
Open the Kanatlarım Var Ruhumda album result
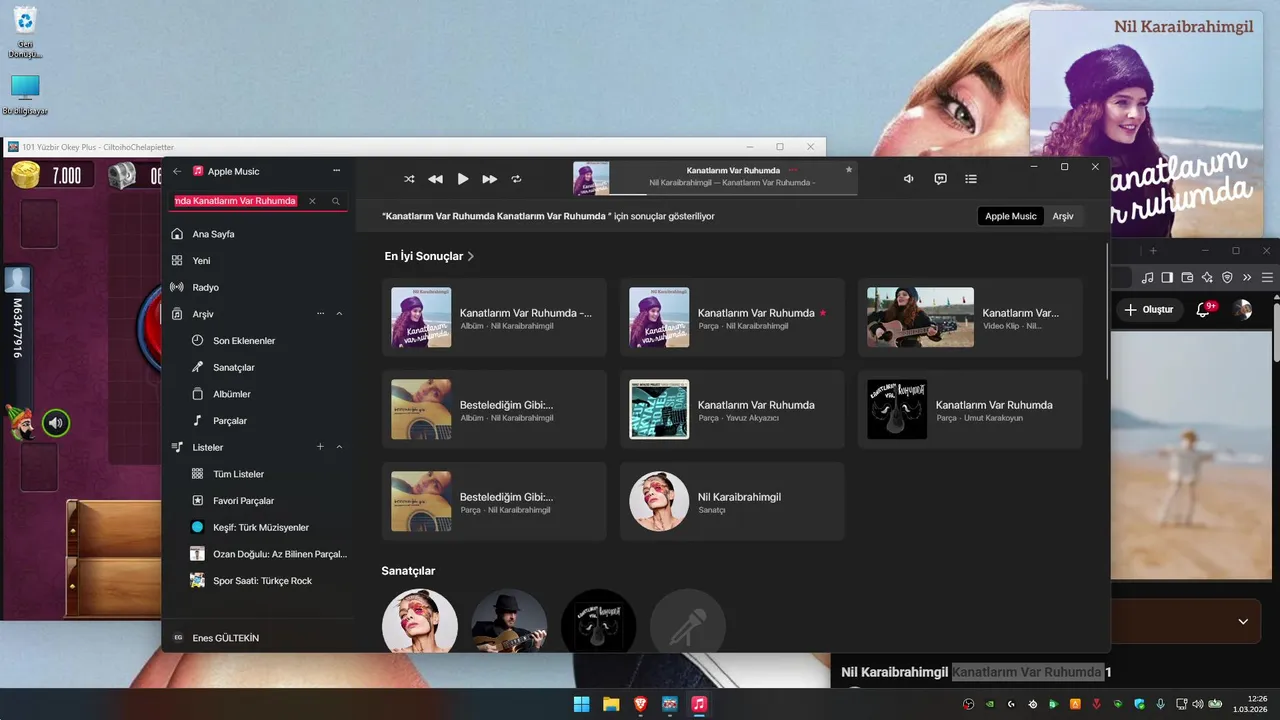point(494,317)
